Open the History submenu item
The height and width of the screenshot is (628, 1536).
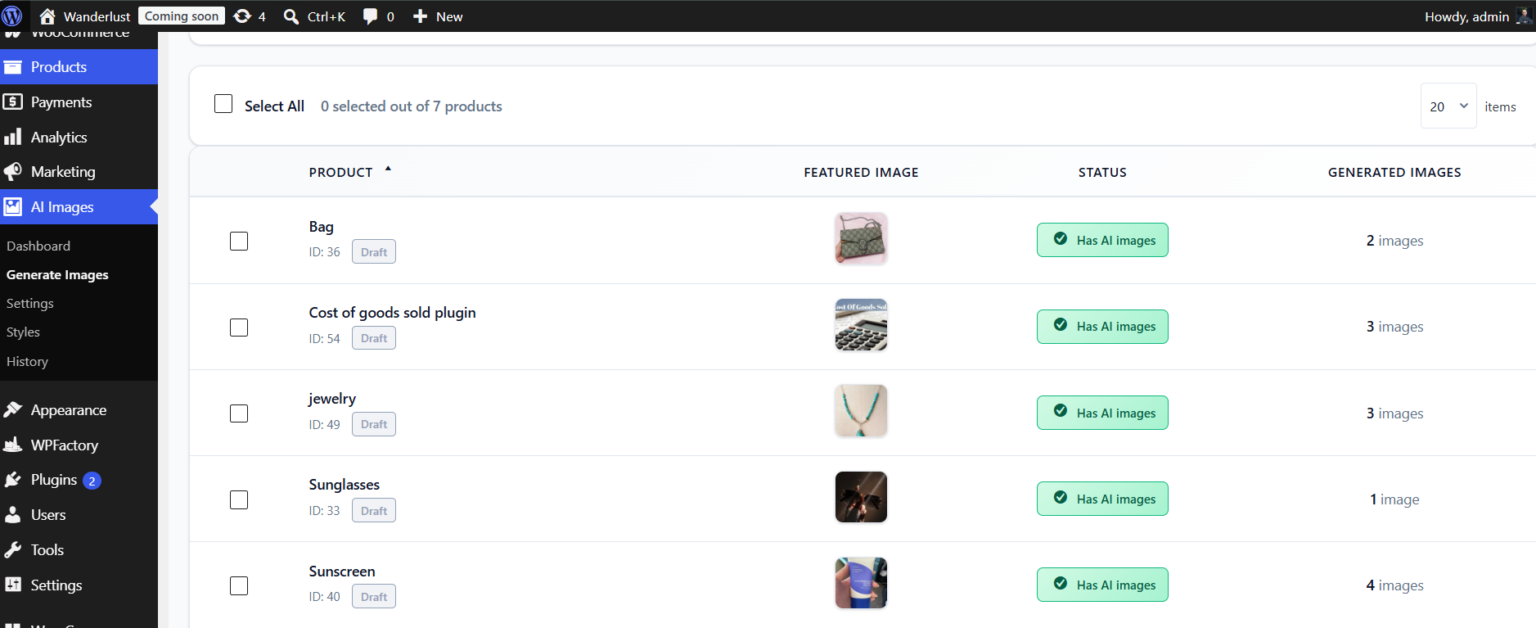click(27, 361)
